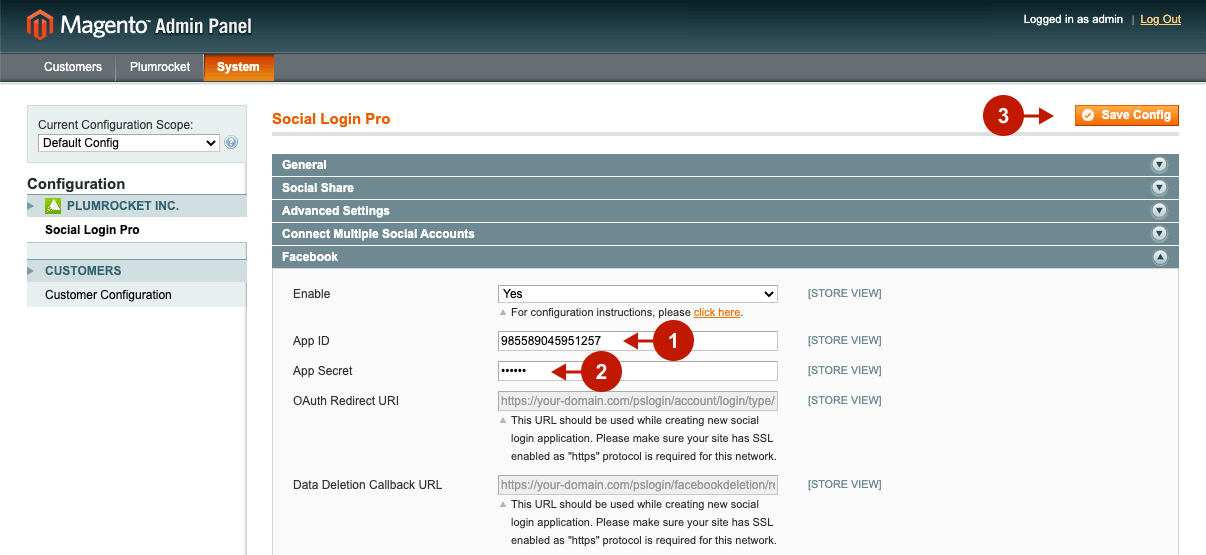Open the System menu
The width and height of the screenshot is (1206, 555).
coord(238,67)
